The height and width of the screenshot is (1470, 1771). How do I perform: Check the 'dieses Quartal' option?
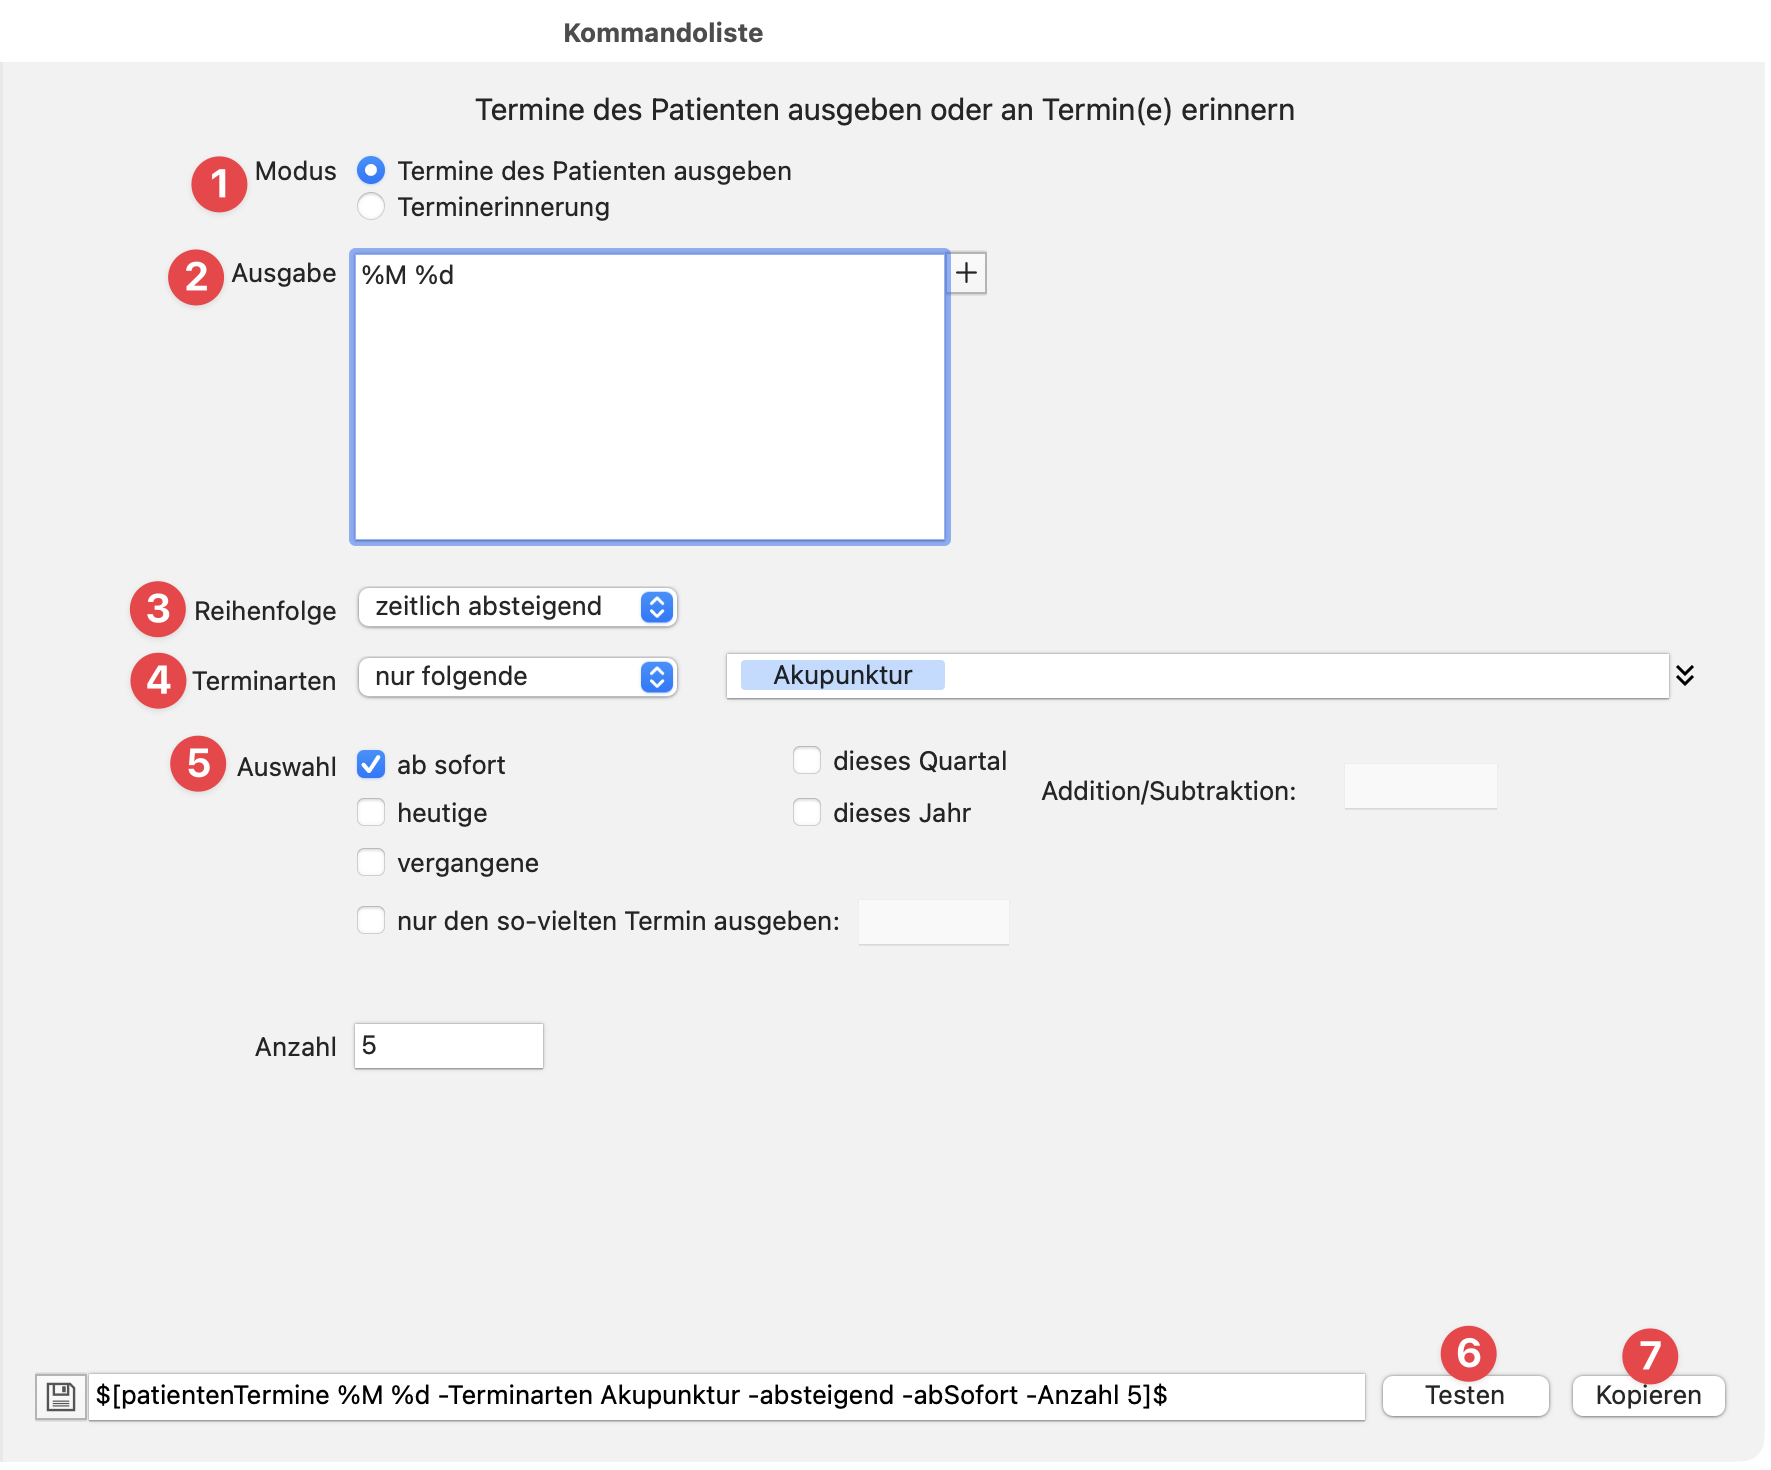coord(807,760)
